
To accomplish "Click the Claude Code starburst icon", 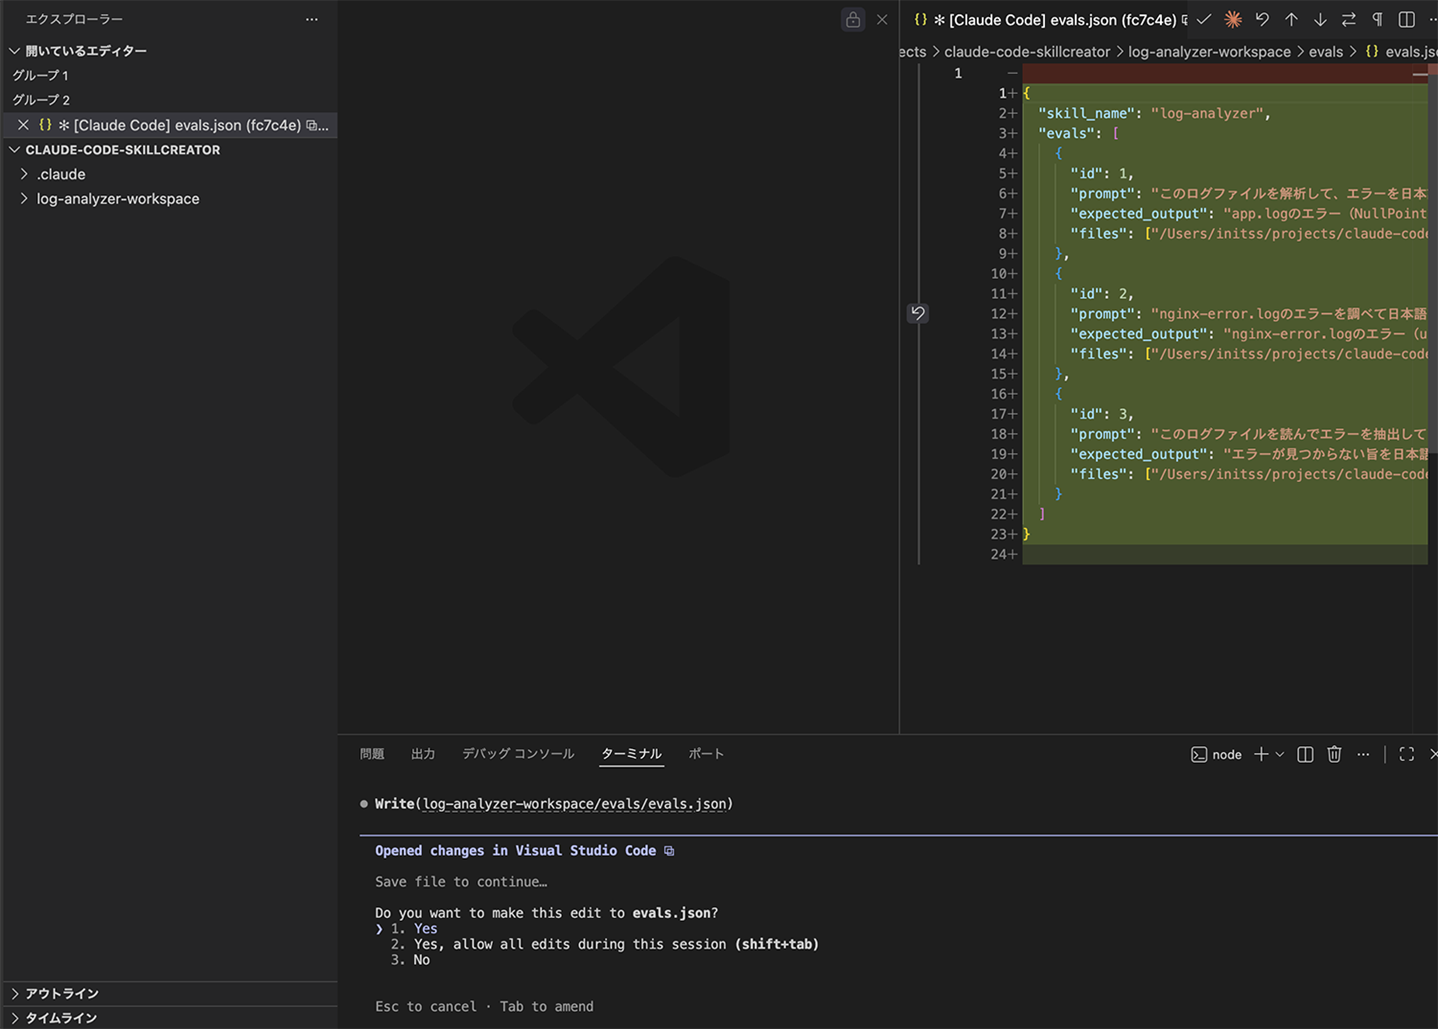I will point(1233,19).
